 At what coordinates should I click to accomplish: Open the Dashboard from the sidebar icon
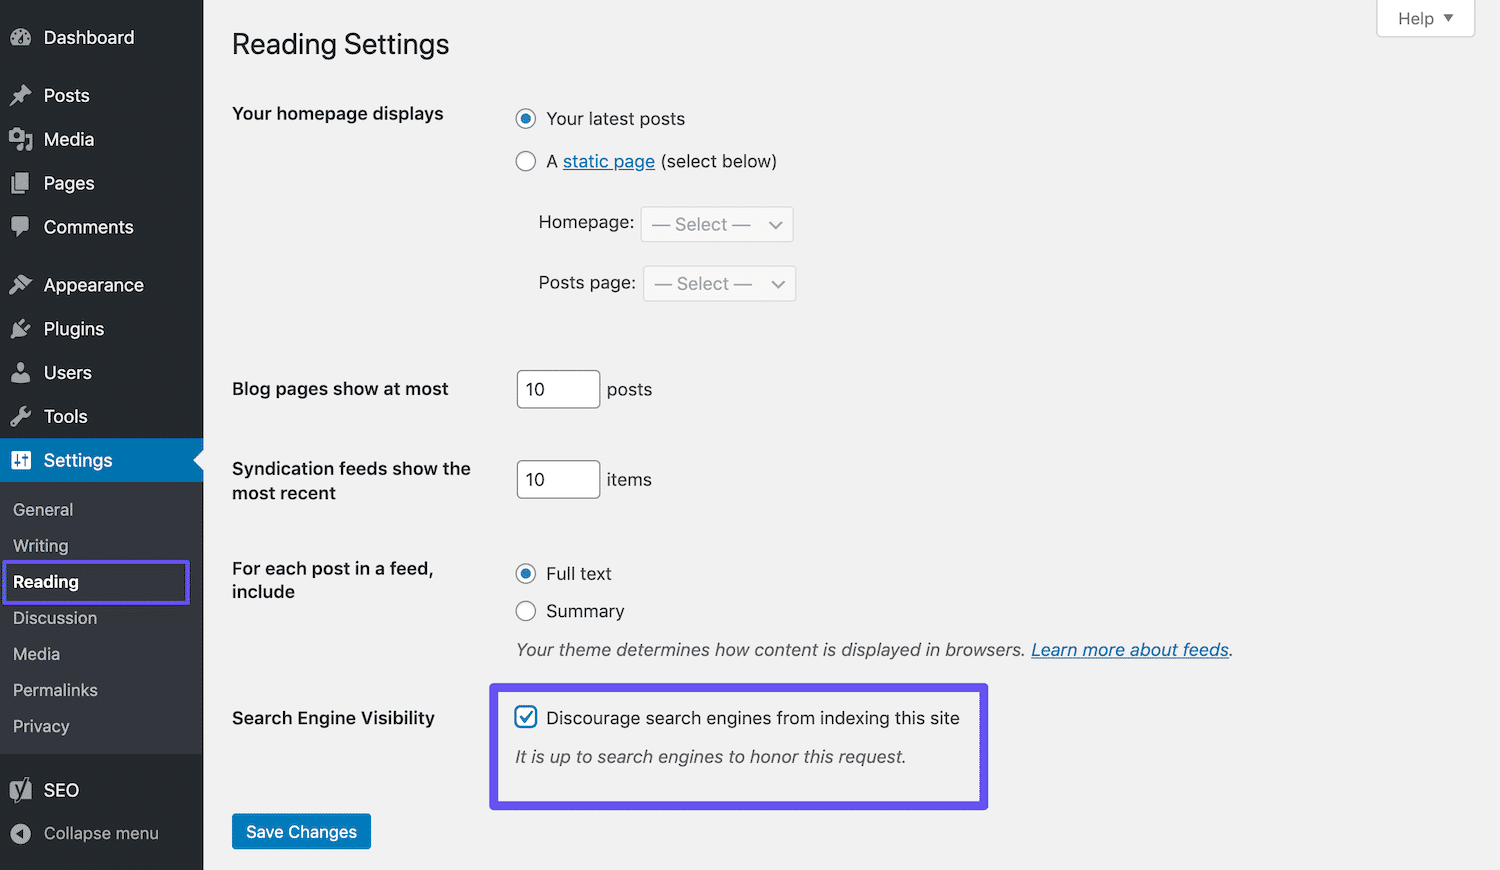(21, 37)
